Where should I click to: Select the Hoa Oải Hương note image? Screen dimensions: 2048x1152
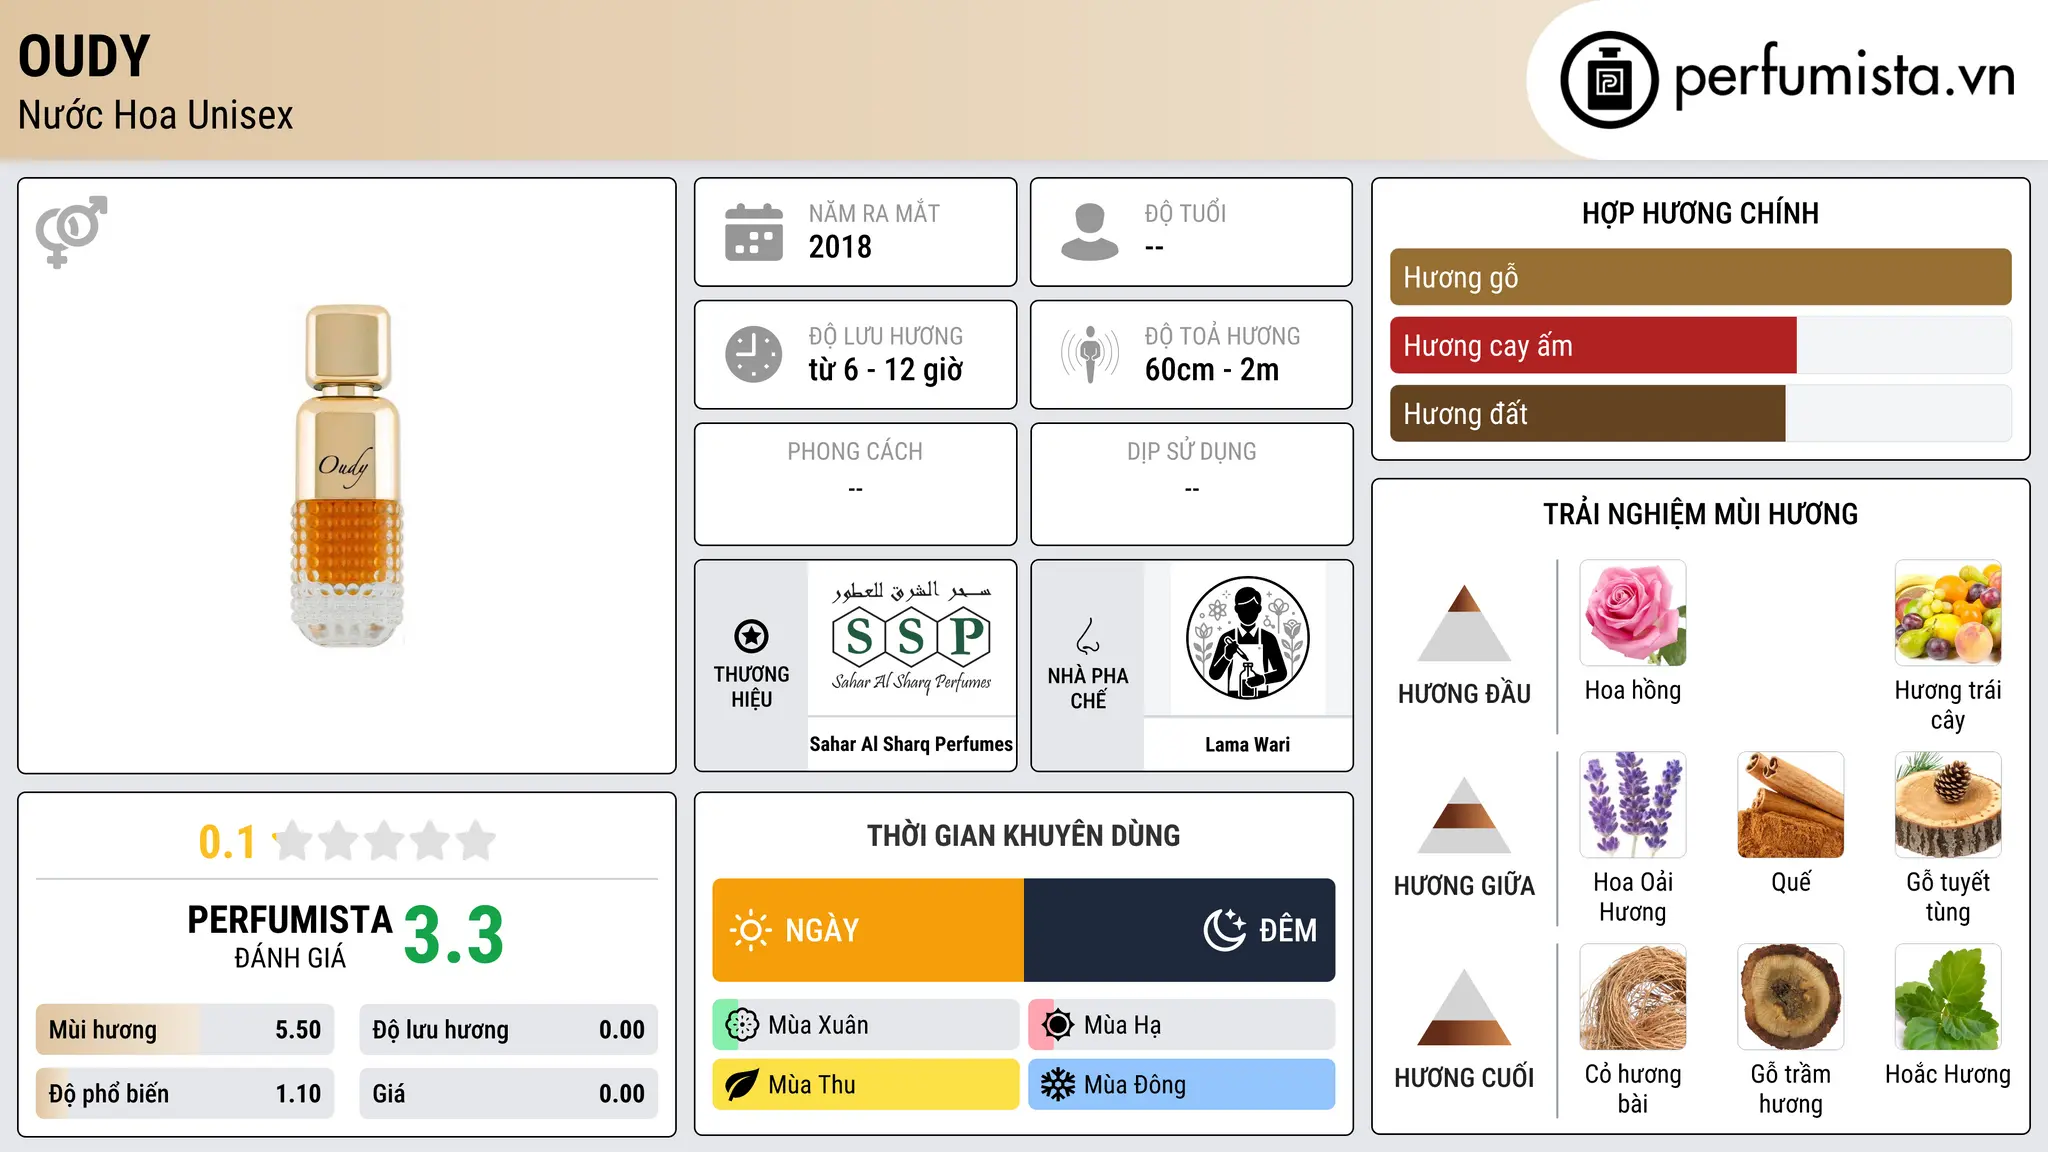pos(1633,805)
